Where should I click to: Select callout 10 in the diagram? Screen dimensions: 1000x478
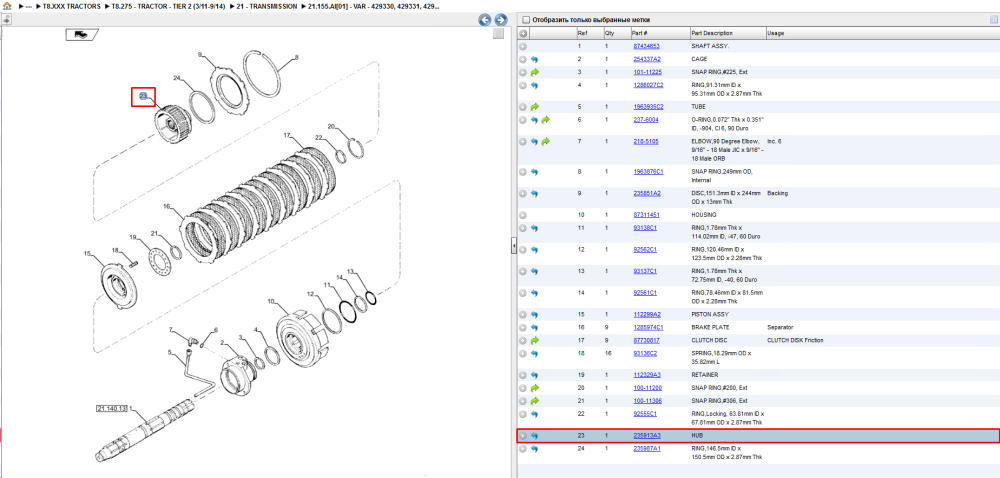[x=270, y=301]
